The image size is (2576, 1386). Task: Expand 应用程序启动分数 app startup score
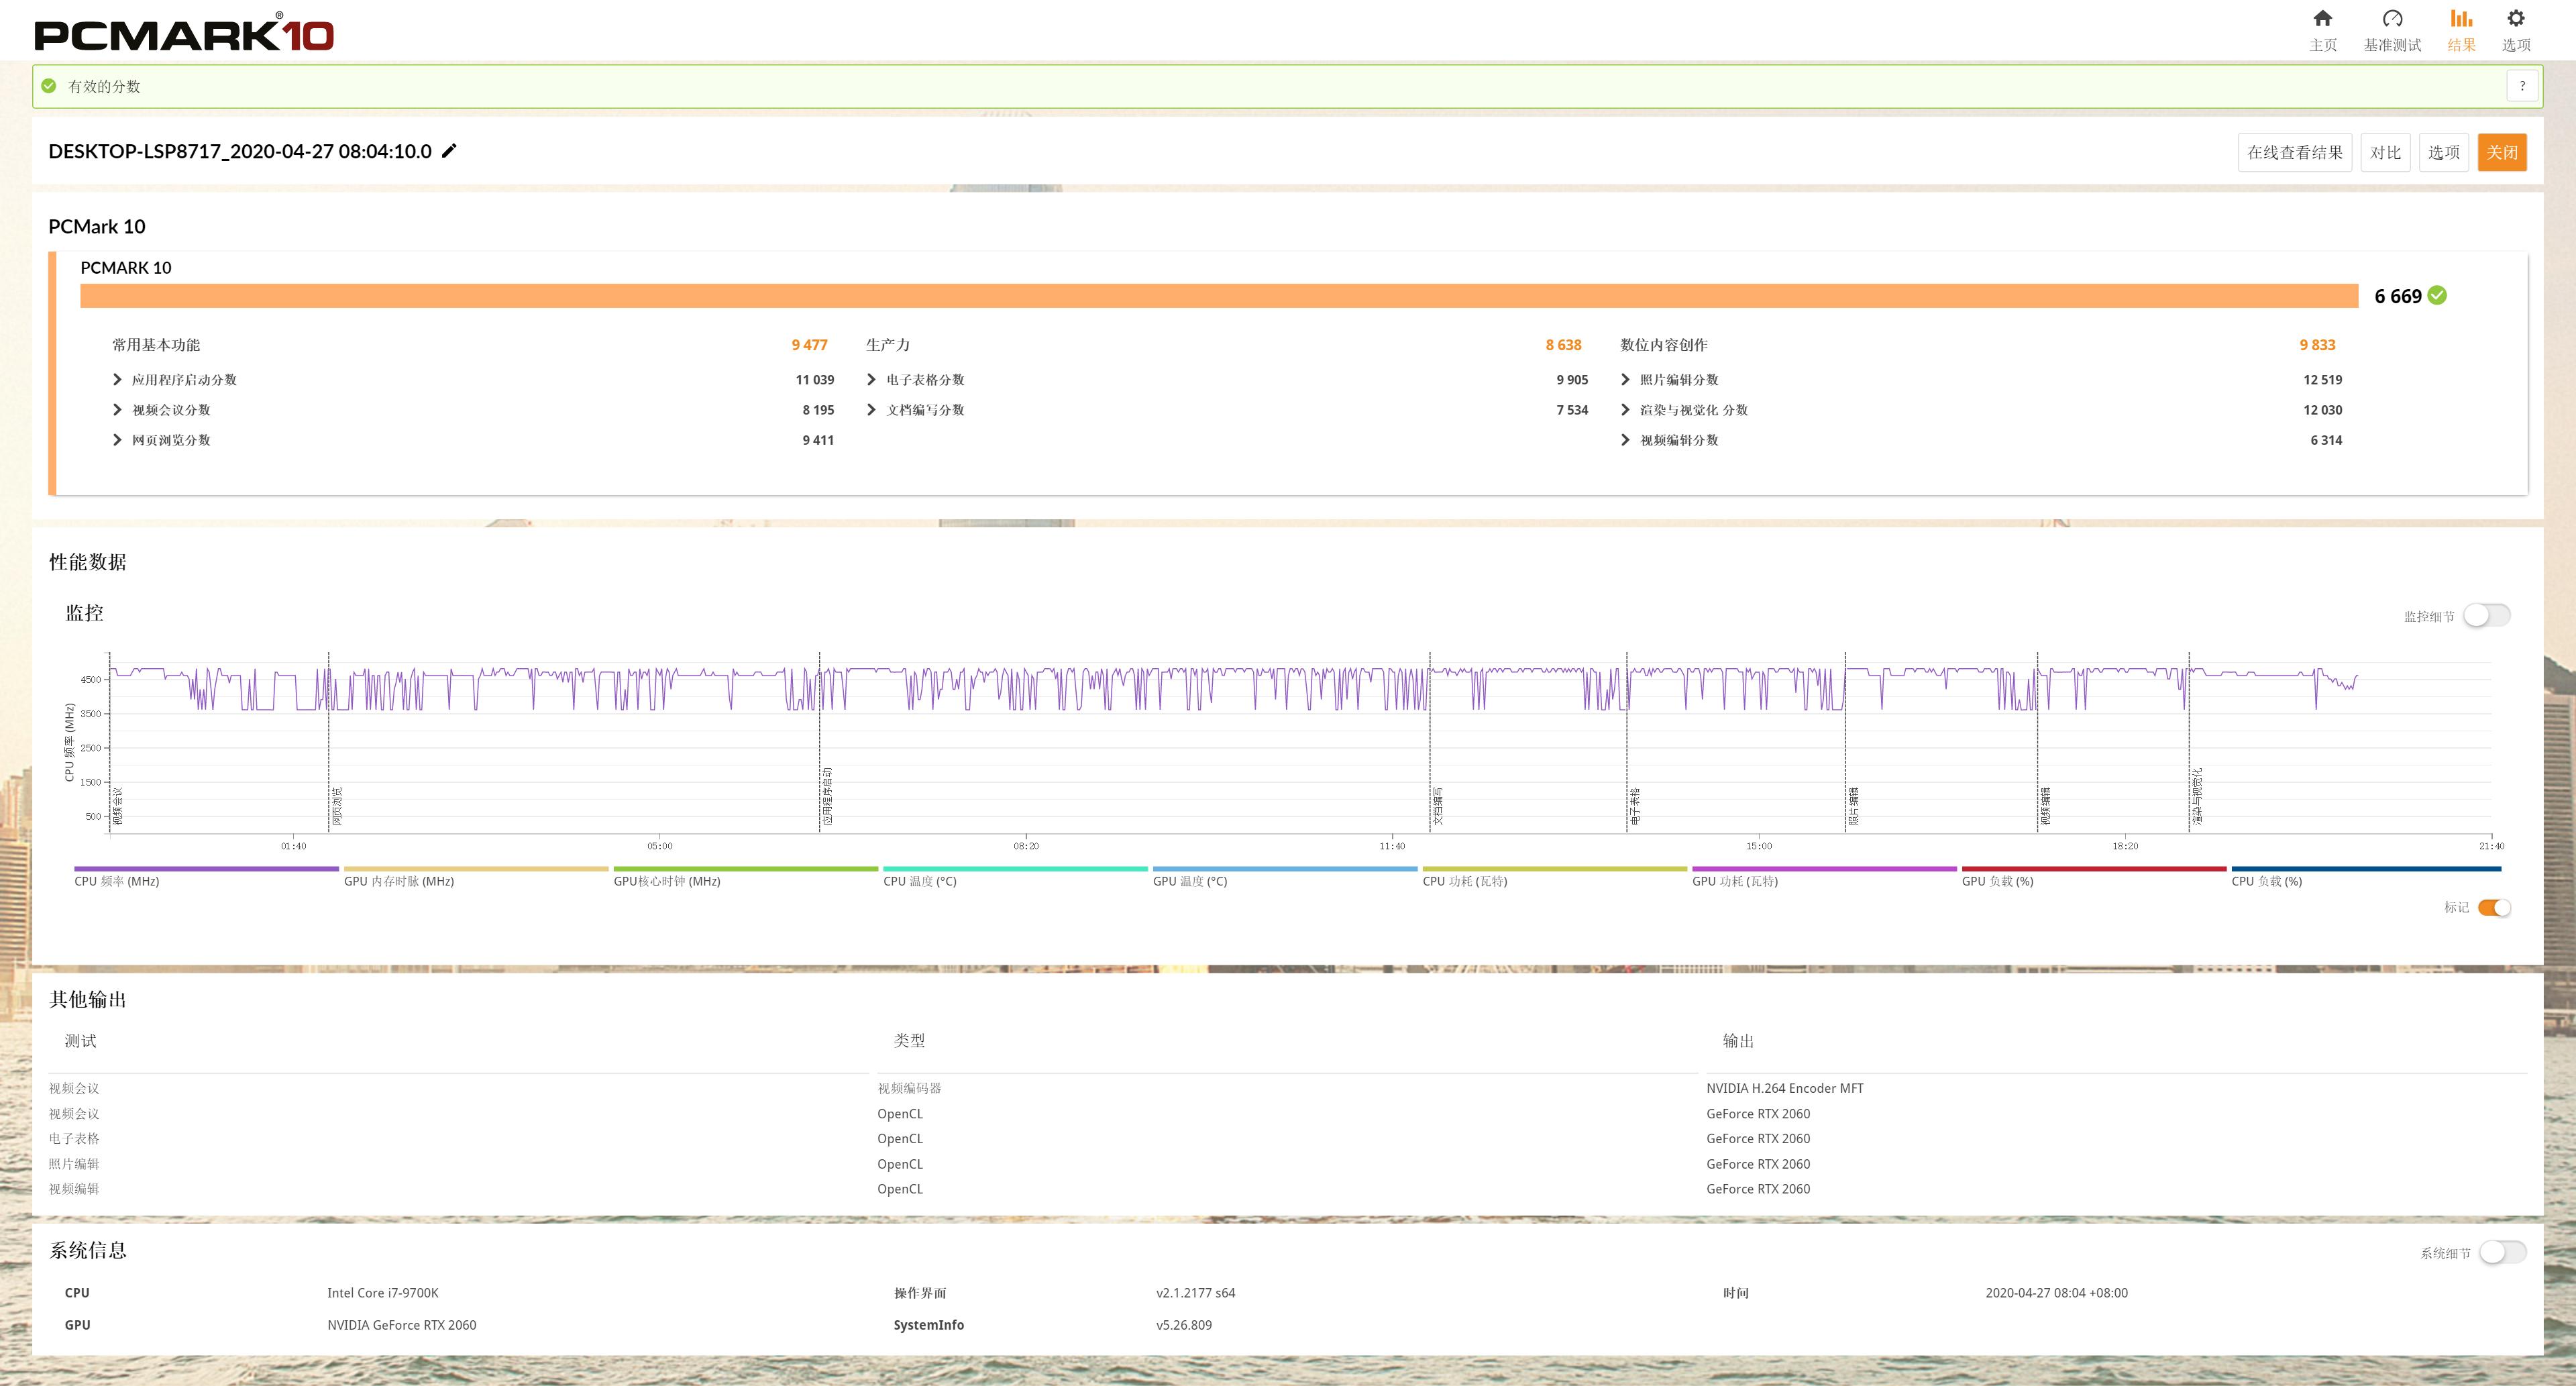coord(117,380)
